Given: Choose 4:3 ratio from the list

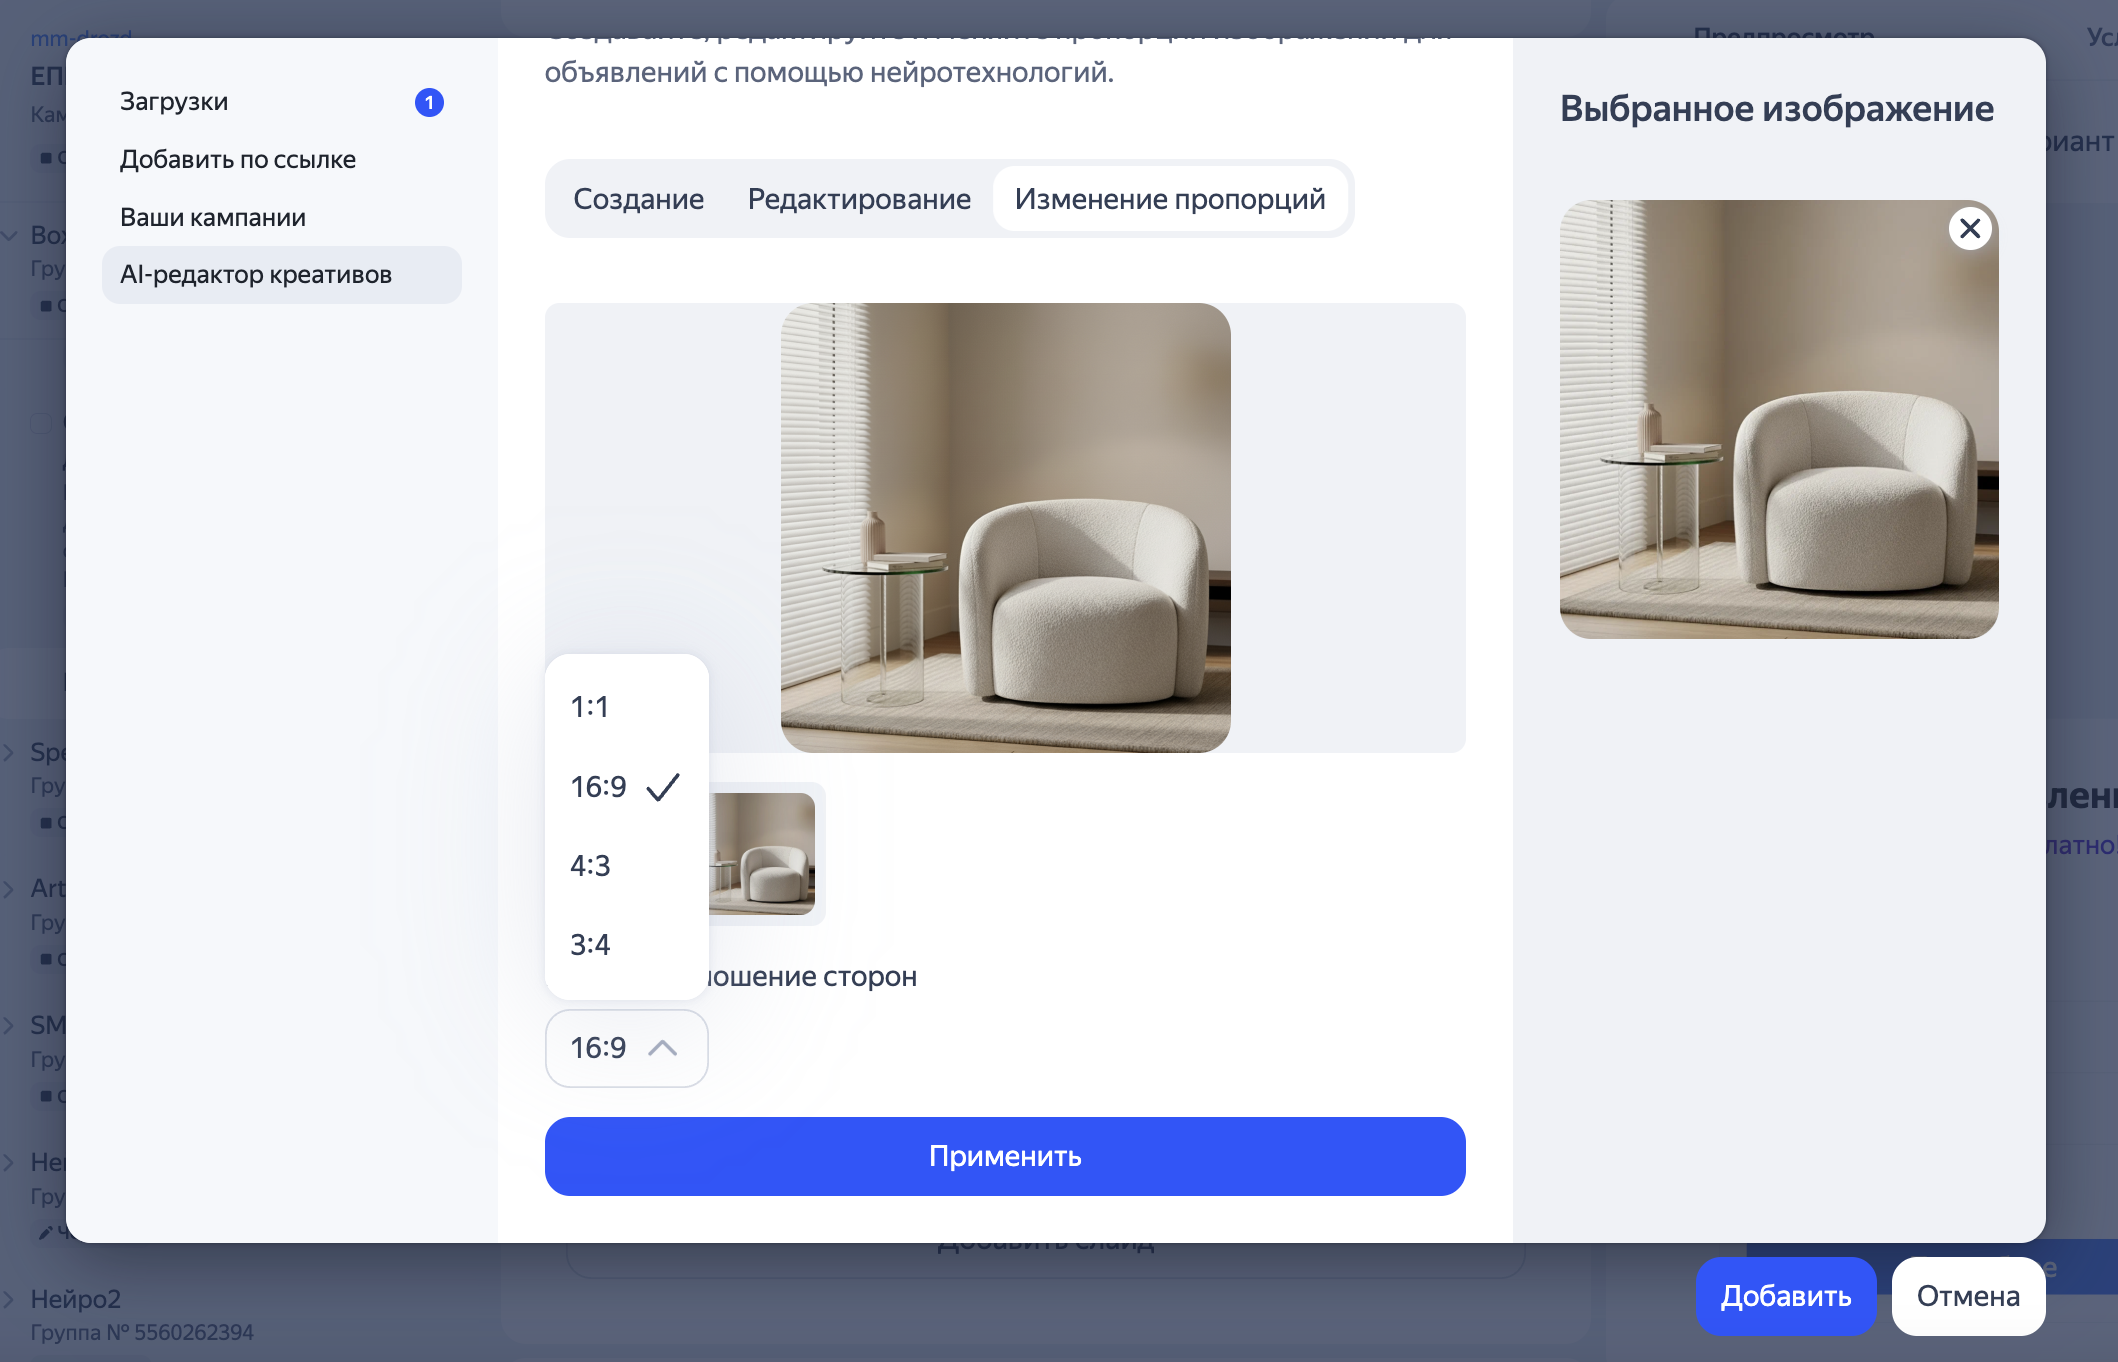Looking at the screenshot, I should (x=590, y=865).
